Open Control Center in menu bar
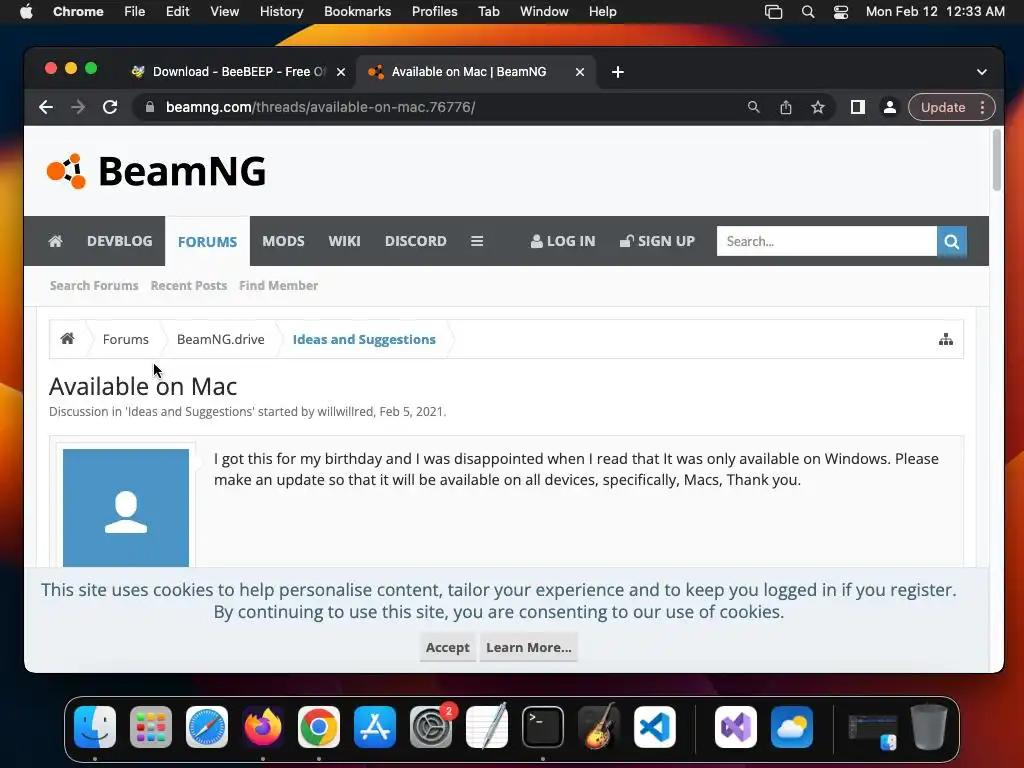The height and width of the screenshot is (768, 1024). coord(841,12)
